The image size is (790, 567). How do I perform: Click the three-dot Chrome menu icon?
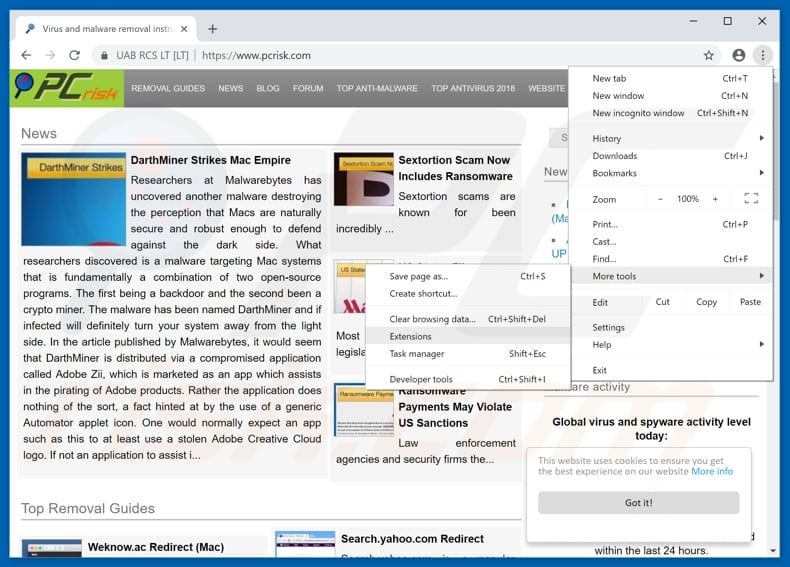763,55
